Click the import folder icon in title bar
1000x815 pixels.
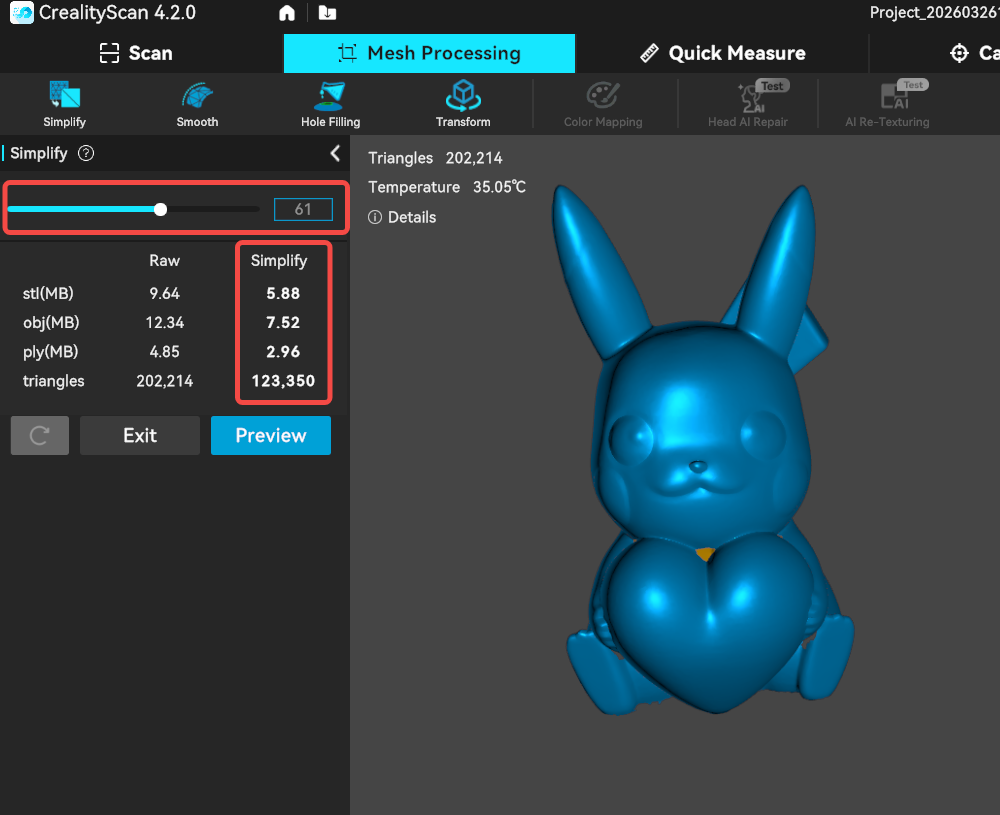[327, 13]
